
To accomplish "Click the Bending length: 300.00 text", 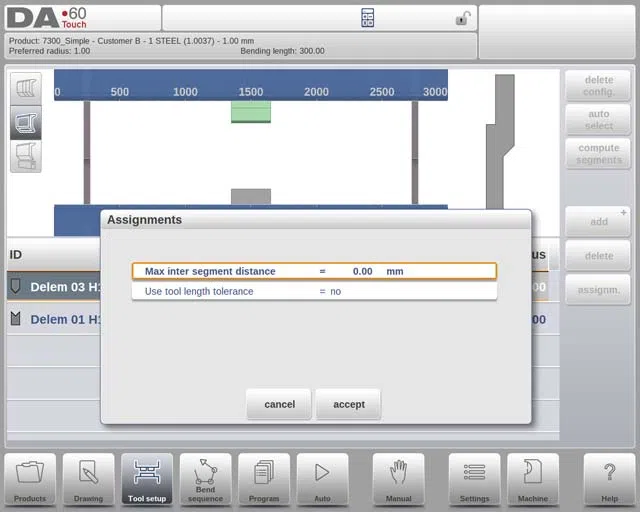I will click(x=282, y=51).
